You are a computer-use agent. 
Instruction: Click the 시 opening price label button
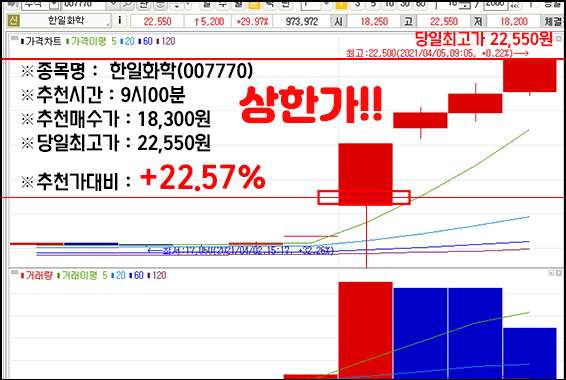pos(338,21)
